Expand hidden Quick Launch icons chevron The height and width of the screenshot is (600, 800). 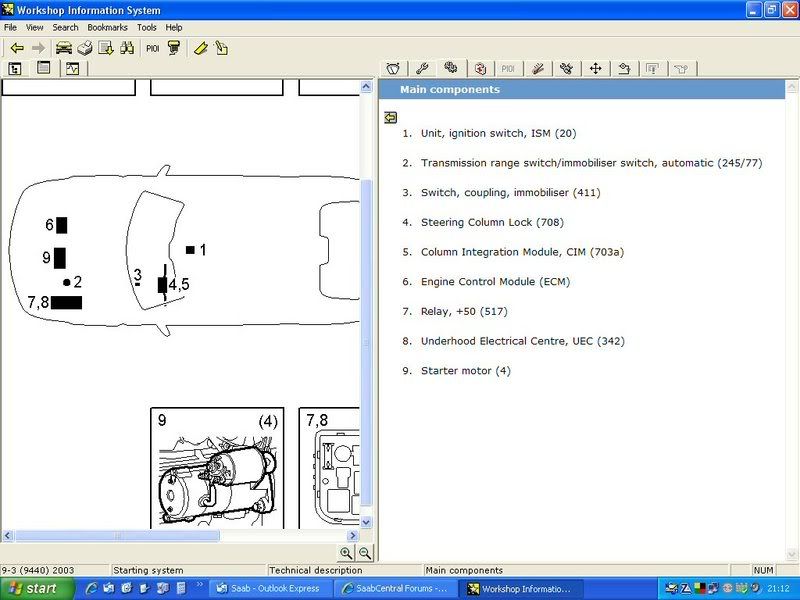click(x=197, y=588)
